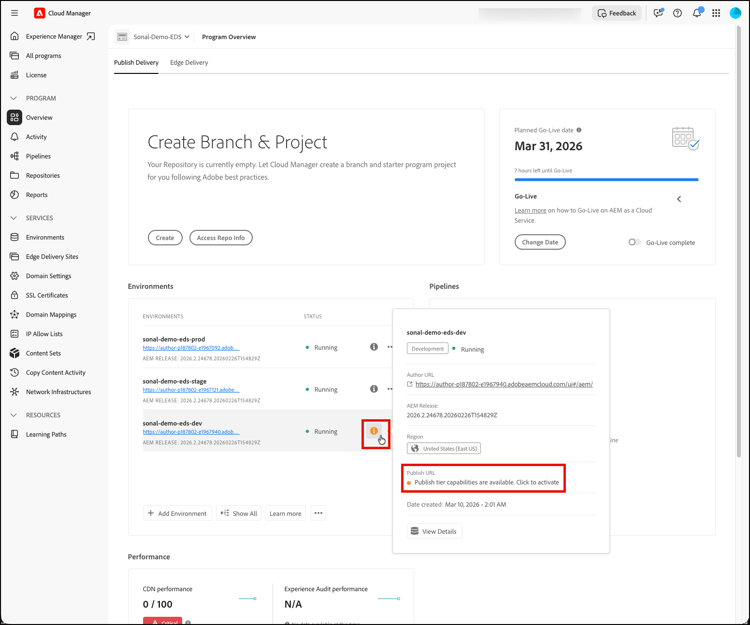Open the ellipsis menu beside Learn more

tap(318, 513)
